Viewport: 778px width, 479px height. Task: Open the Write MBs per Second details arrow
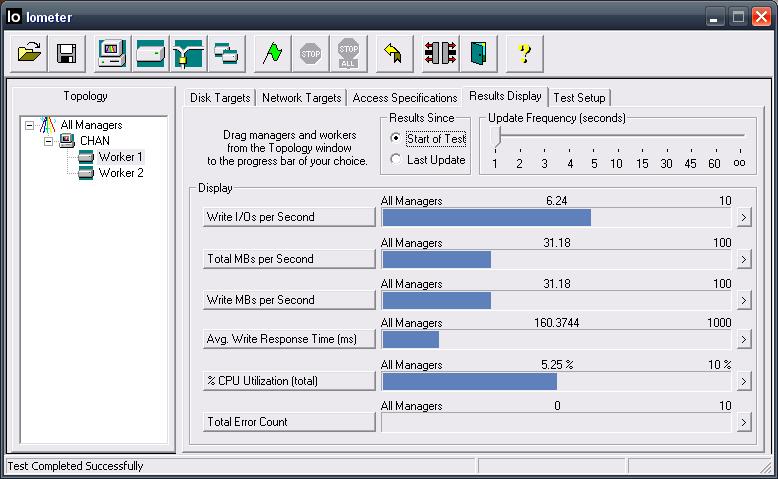point(743,300)
